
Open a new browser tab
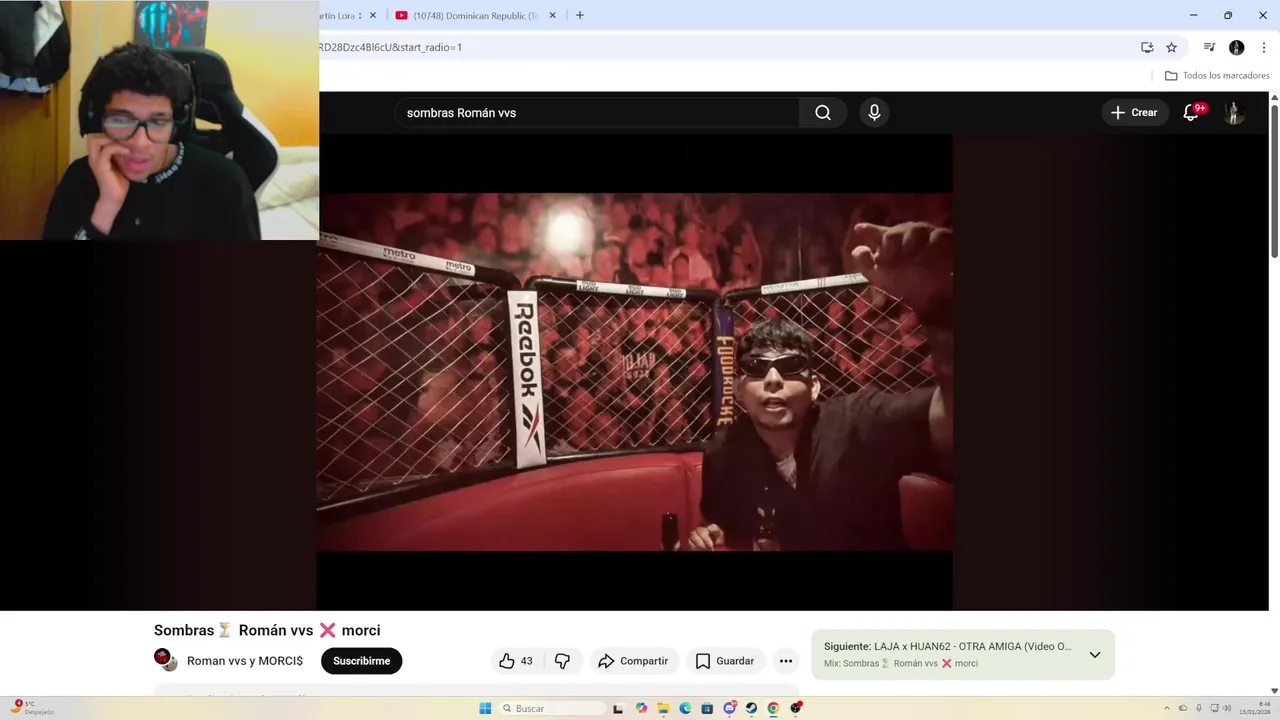click(x=580, y=15)
